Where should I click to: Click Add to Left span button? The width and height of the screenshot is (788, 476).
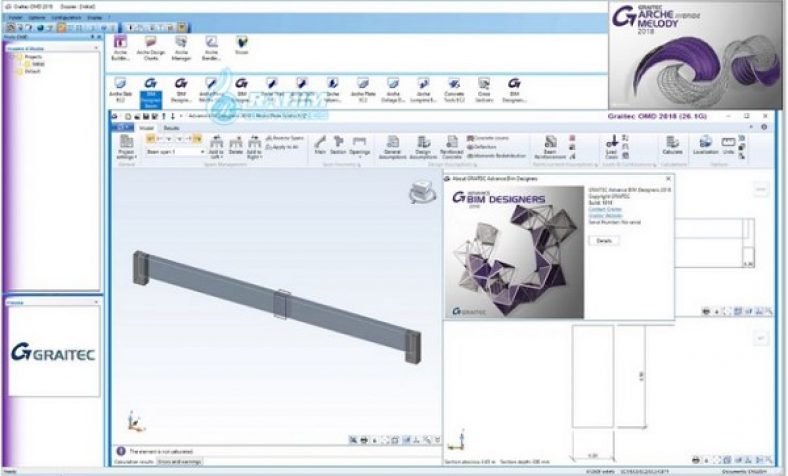point(216,147)
